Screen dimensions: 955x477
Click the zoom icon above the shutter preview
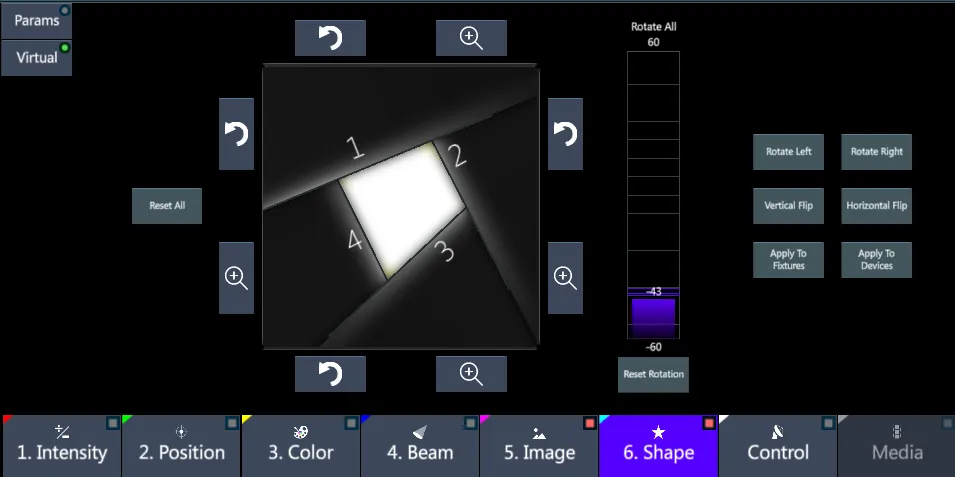click(471, 38)
